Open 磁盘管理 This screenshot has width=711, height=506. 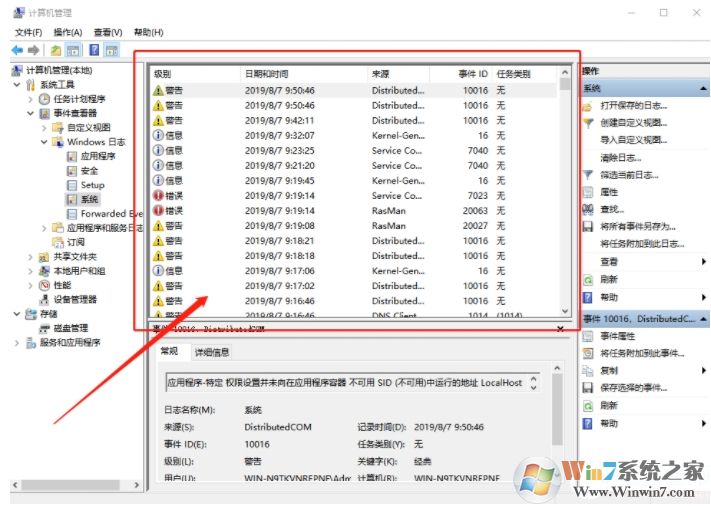click(x=71, y=328)
